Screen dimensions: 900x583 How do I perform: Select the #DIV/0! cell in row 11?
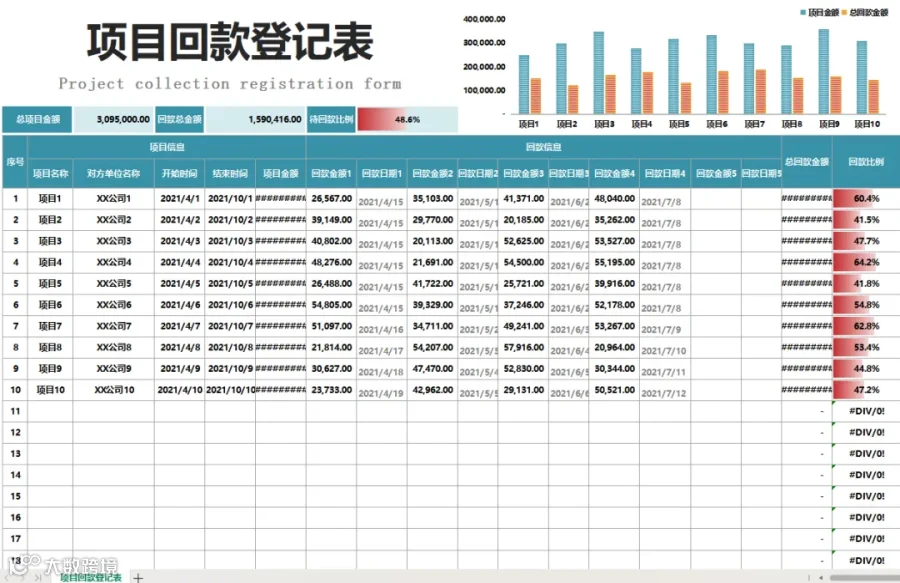(866, 411)
